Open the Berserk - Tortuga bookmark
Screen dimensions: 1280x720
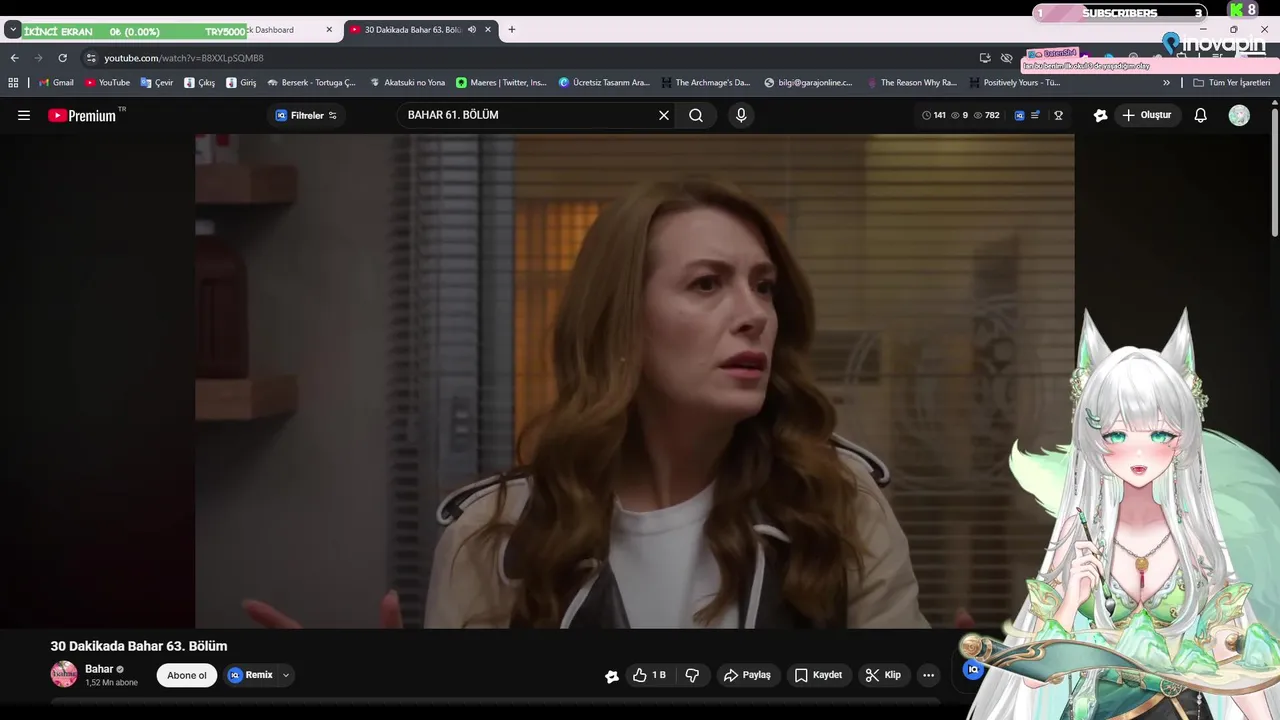pyautogui.click(x=311, y=83)
